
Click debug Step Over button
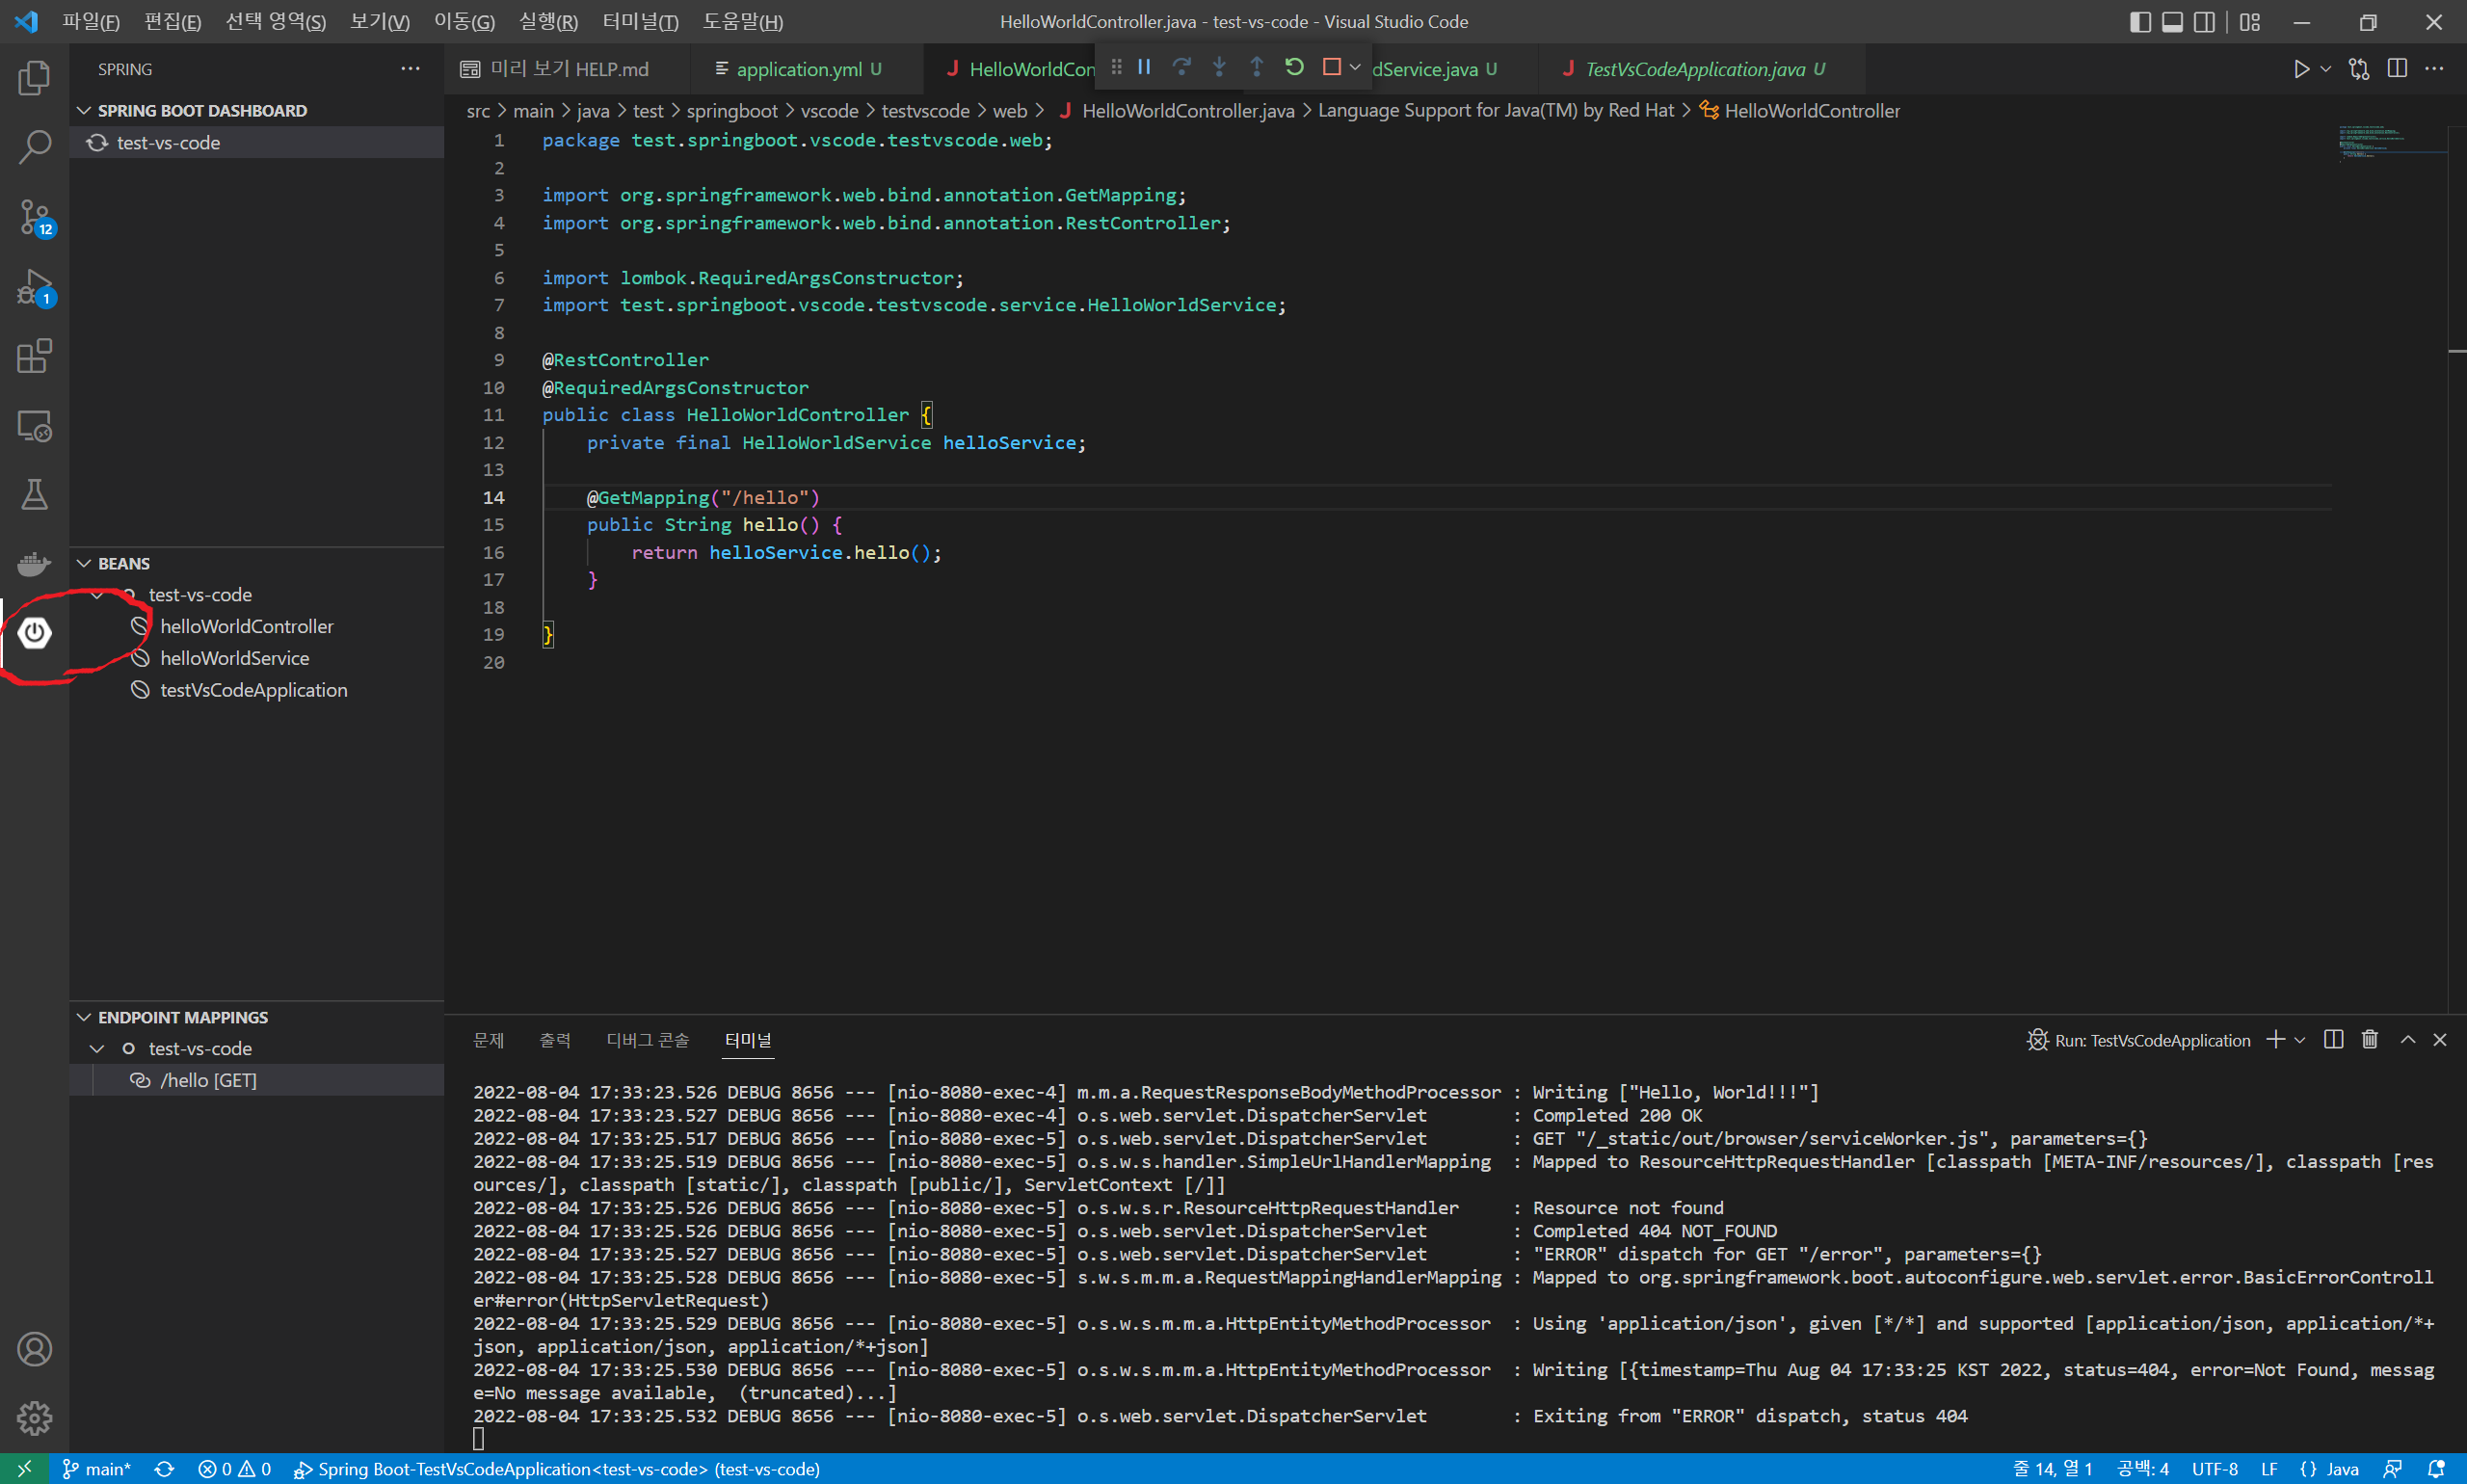click(1181, 67)
